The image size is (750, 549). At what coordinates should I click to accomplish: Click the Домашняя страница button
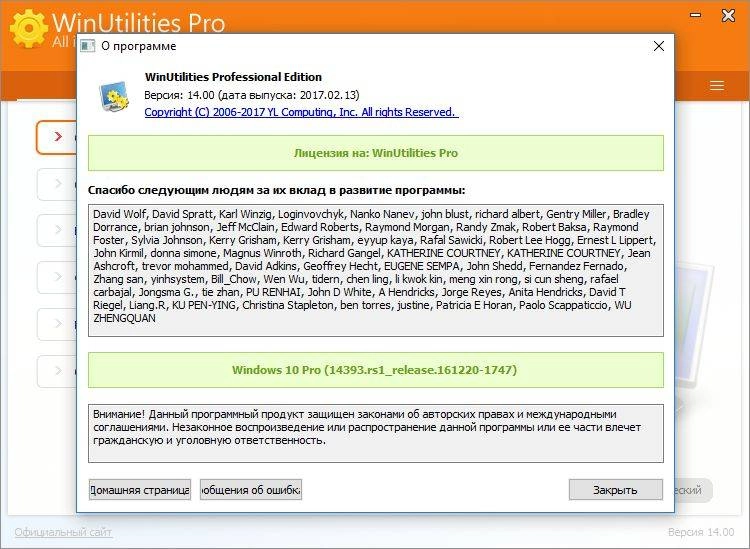tap(140, 490)
